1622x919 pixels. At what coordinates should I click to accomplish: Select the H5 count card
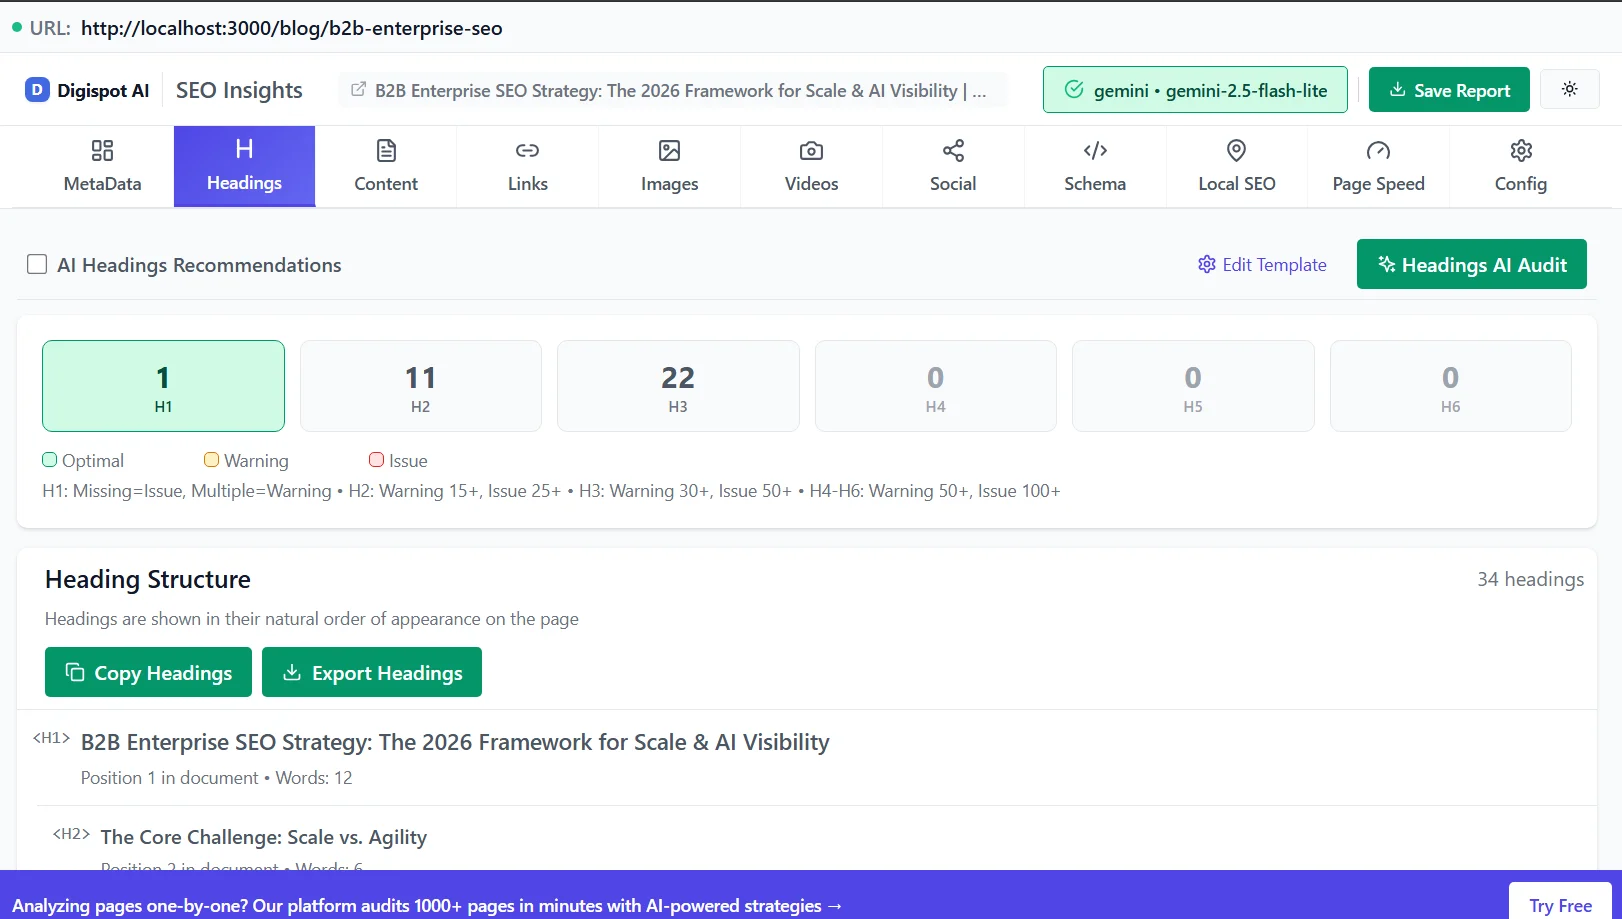(x=1193, y=386)
